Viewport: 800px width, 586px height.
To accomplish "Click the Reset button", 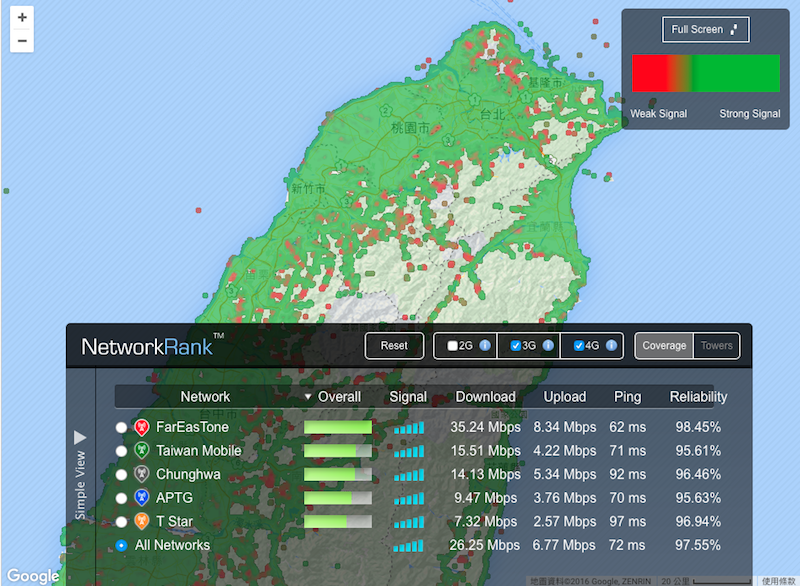I will 394,345.
